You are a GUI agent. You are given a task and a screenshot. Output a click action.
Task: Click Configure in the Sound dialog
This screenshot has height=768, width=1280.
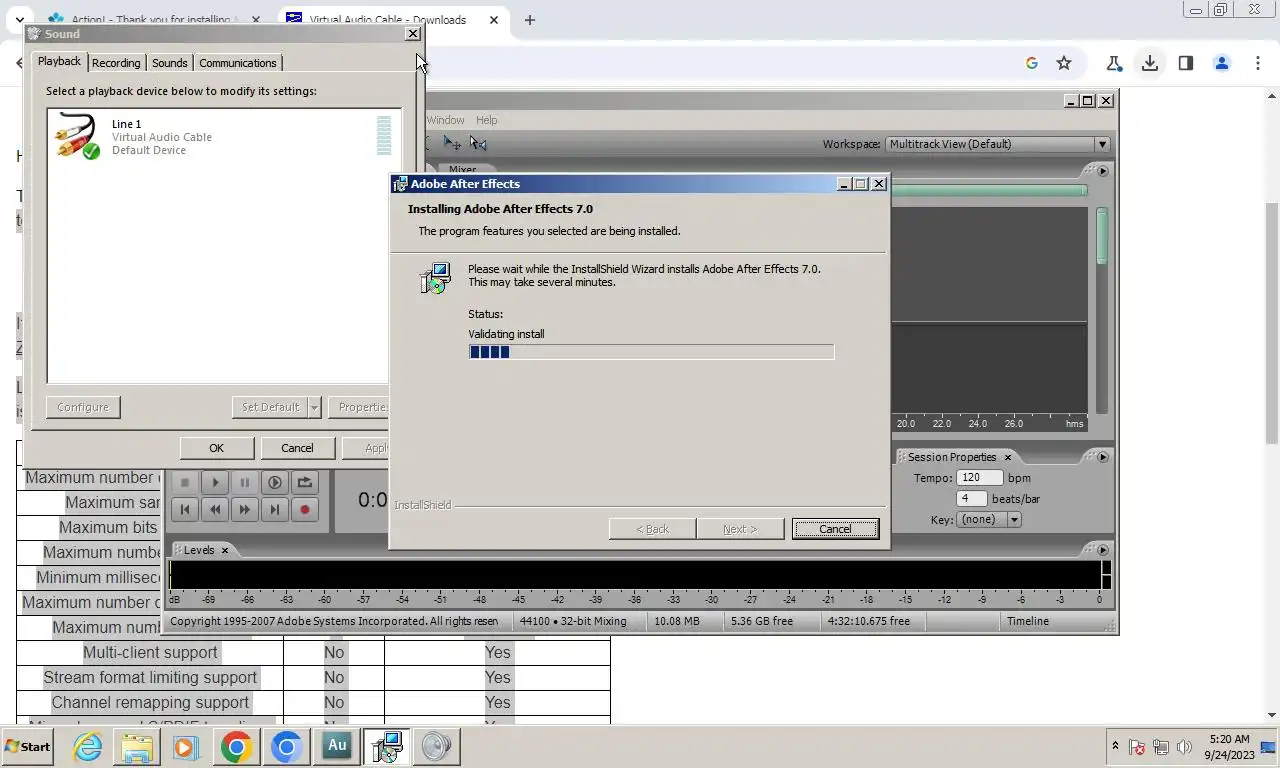click(83, 407)
